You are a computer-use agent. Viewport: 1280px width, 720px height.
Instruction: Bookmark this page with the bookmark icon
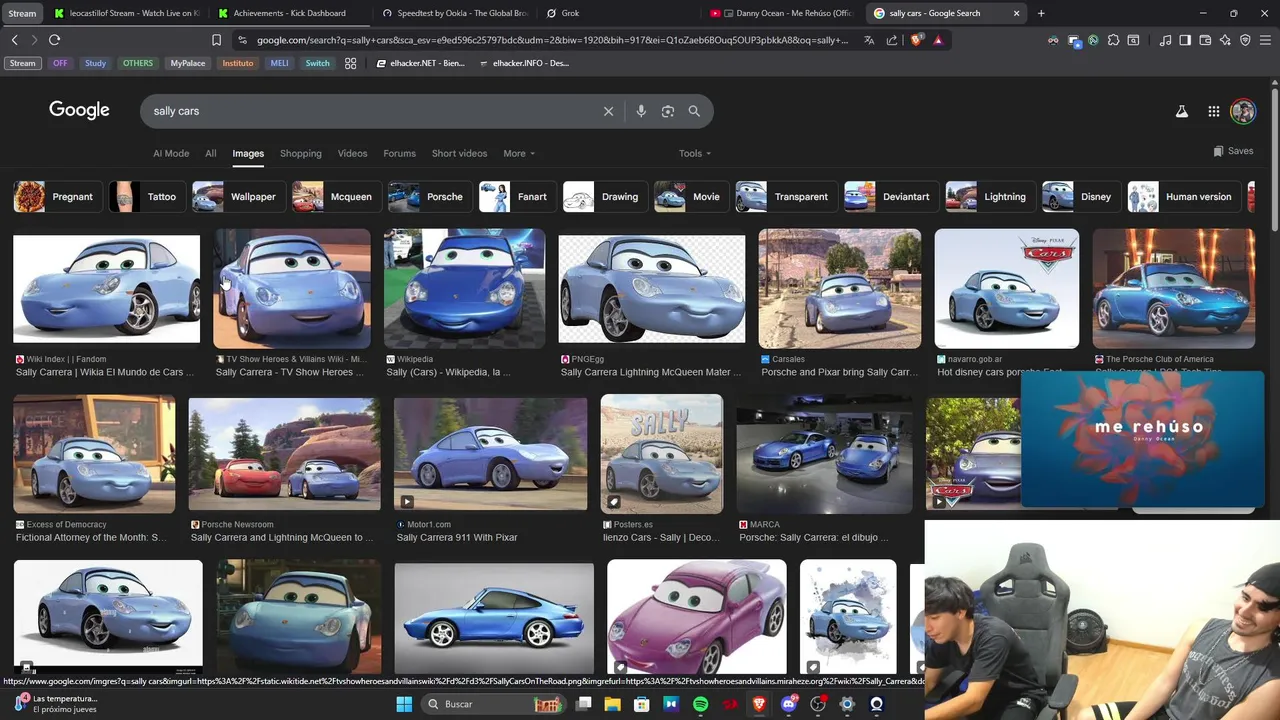pyautogui.click(x=216, y=40)
